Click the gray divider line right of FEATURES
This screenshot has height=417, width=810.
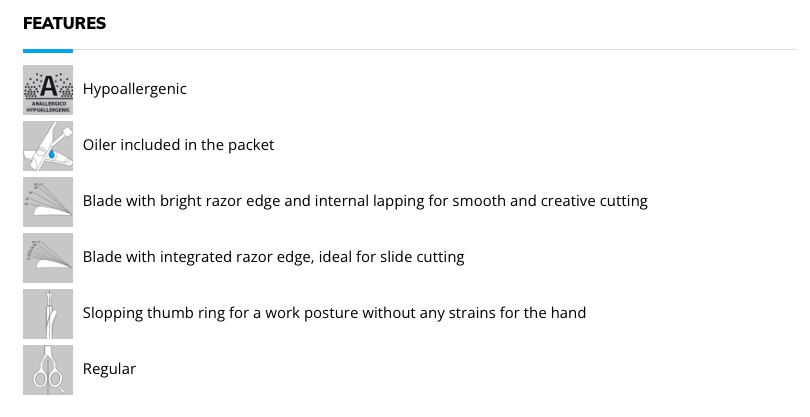435,50
